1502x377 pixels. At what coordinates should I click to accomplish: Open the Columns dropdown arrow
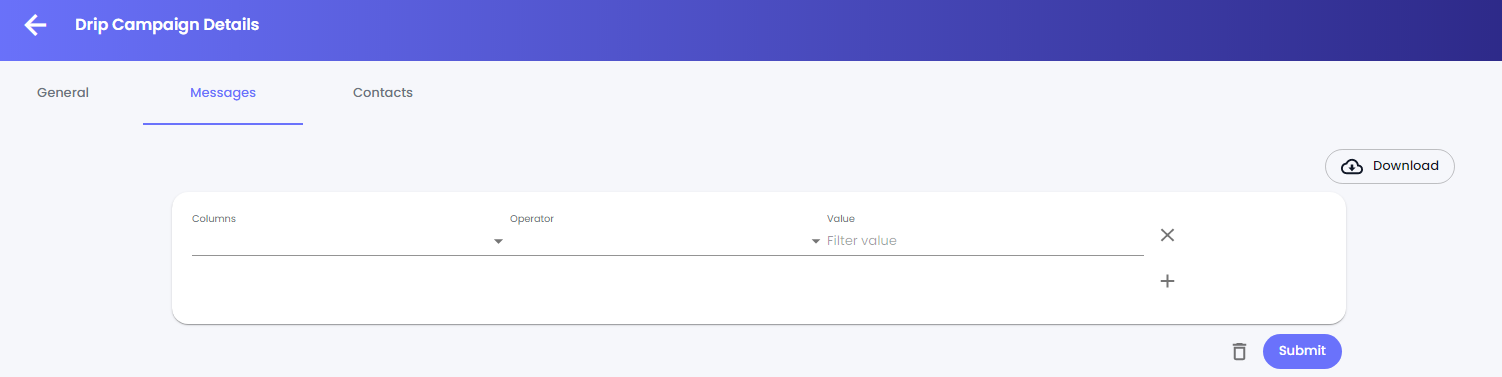(498, 241)
